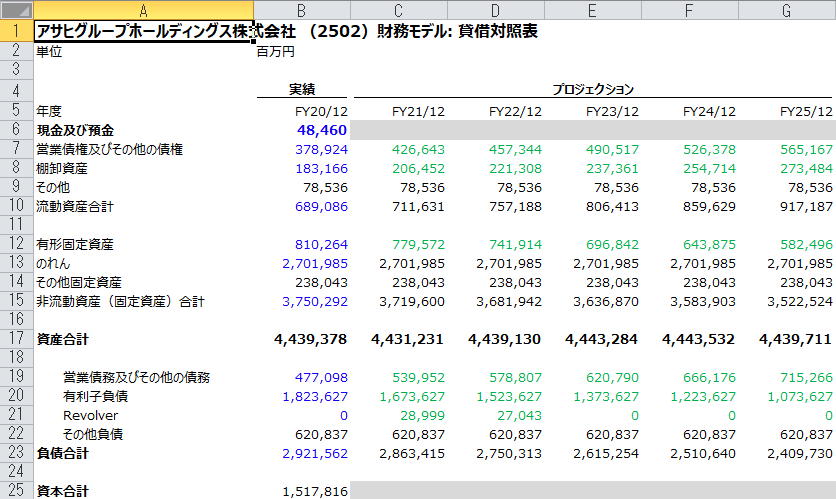Select column A header
836x499 pixels.
143,10
